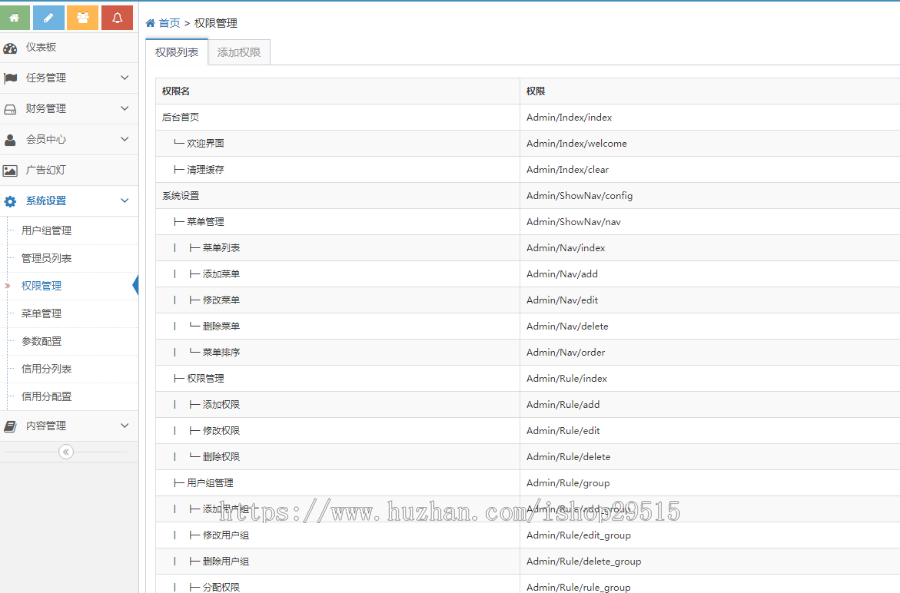Screen dimensions: 900x593
Task: Click the 广告幻灯 picture icon in sidebar
Action: pos(10,170)
